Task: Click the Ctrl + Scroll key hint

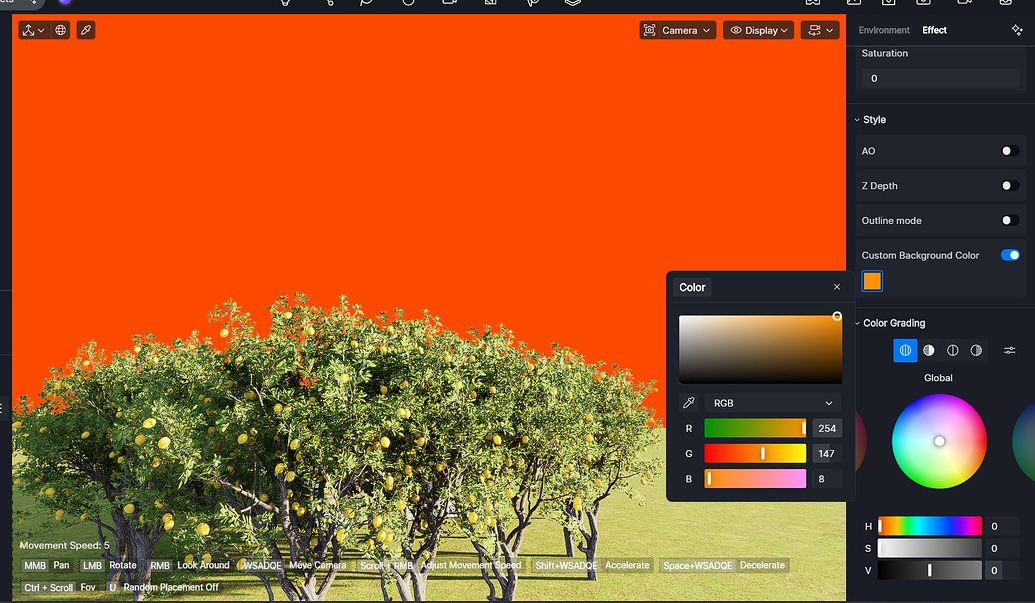Action: (49, 587)
